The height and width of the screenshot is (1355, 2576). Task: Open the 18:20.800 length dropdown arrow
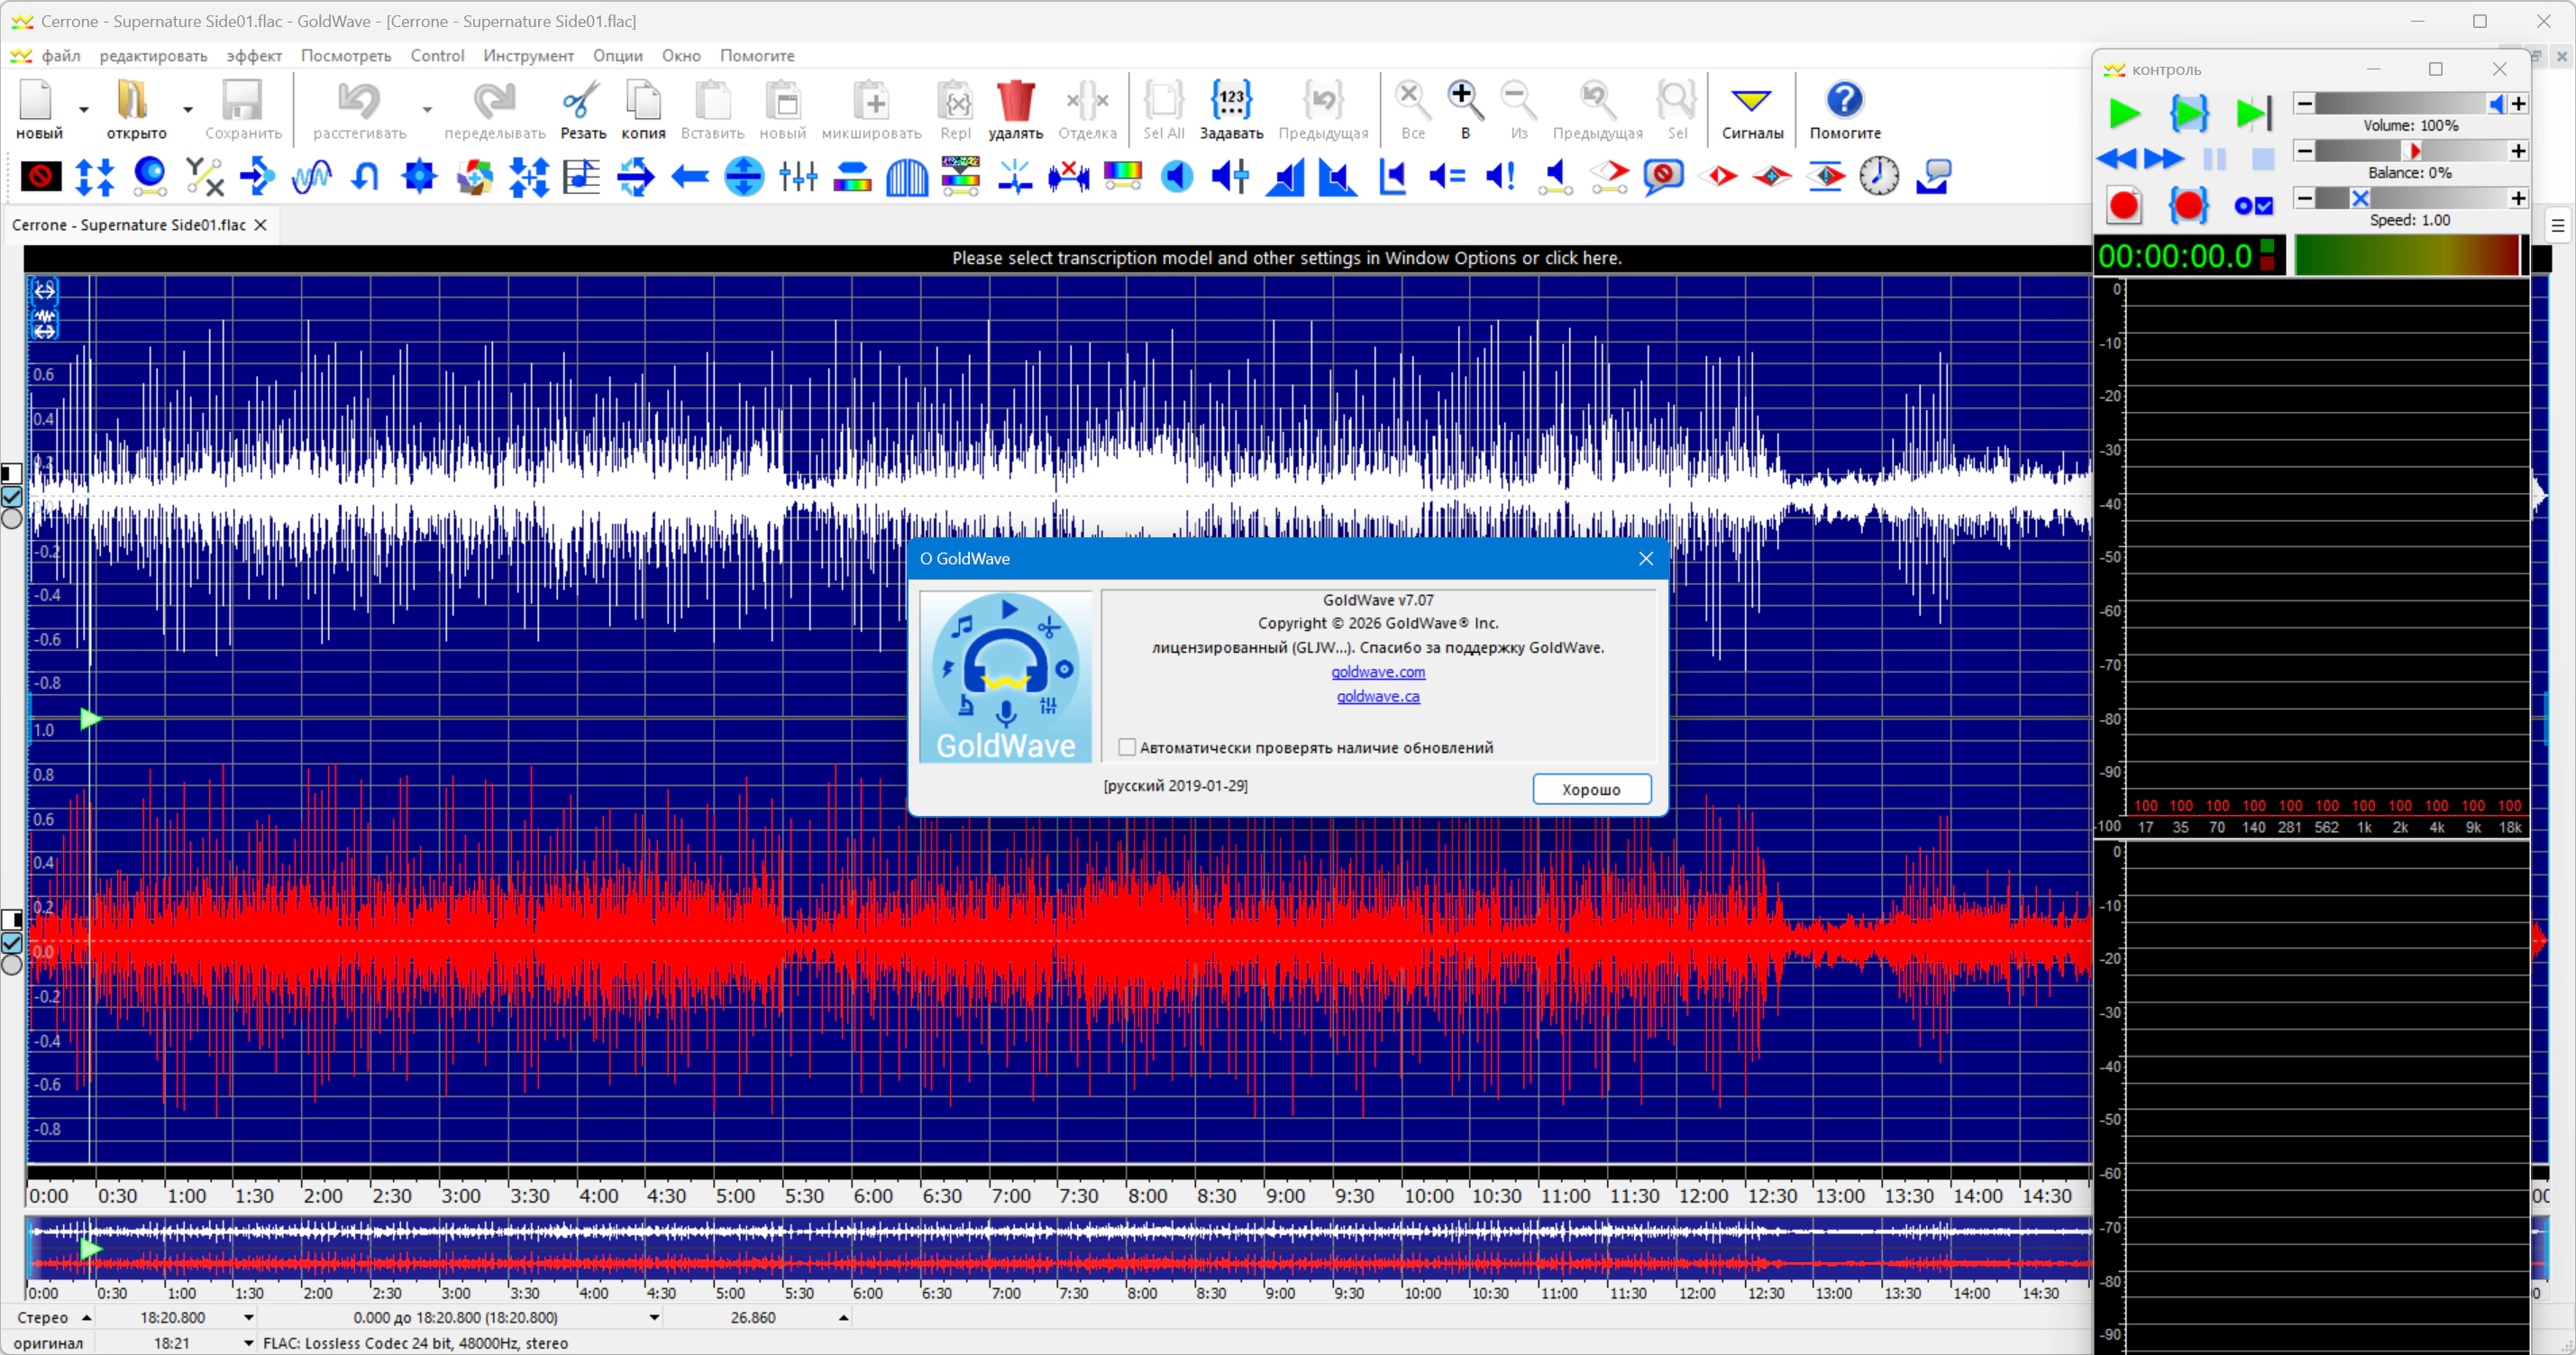pyautogui.click(x=248, y=1318)
